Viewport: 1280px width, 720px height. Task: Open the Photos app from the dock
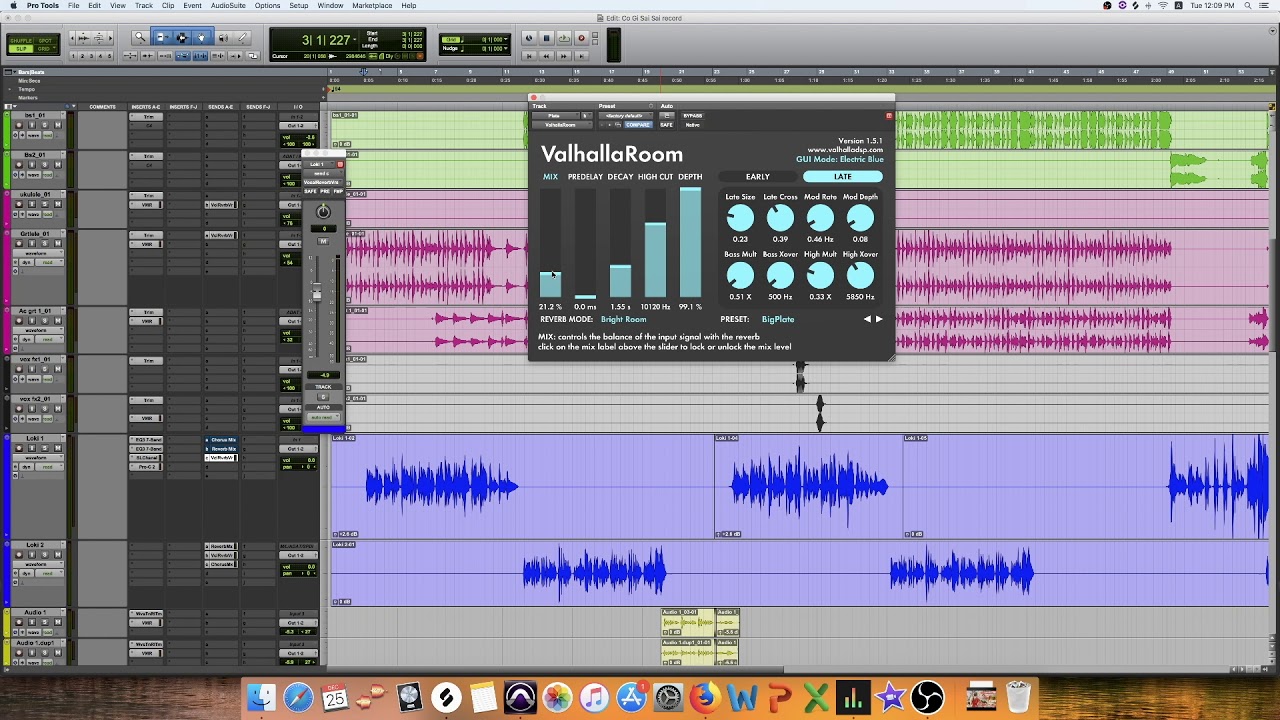(x=557, y=697)
